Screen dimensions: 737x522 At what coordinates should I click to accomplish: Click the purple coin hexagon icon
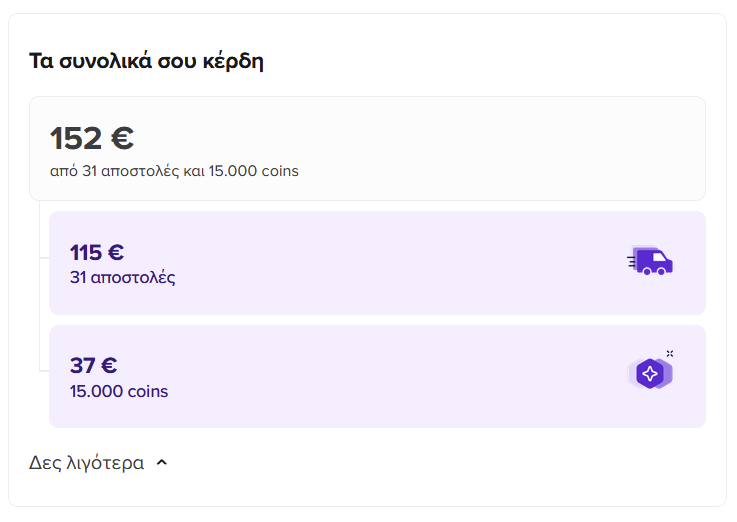coord(650,374)
